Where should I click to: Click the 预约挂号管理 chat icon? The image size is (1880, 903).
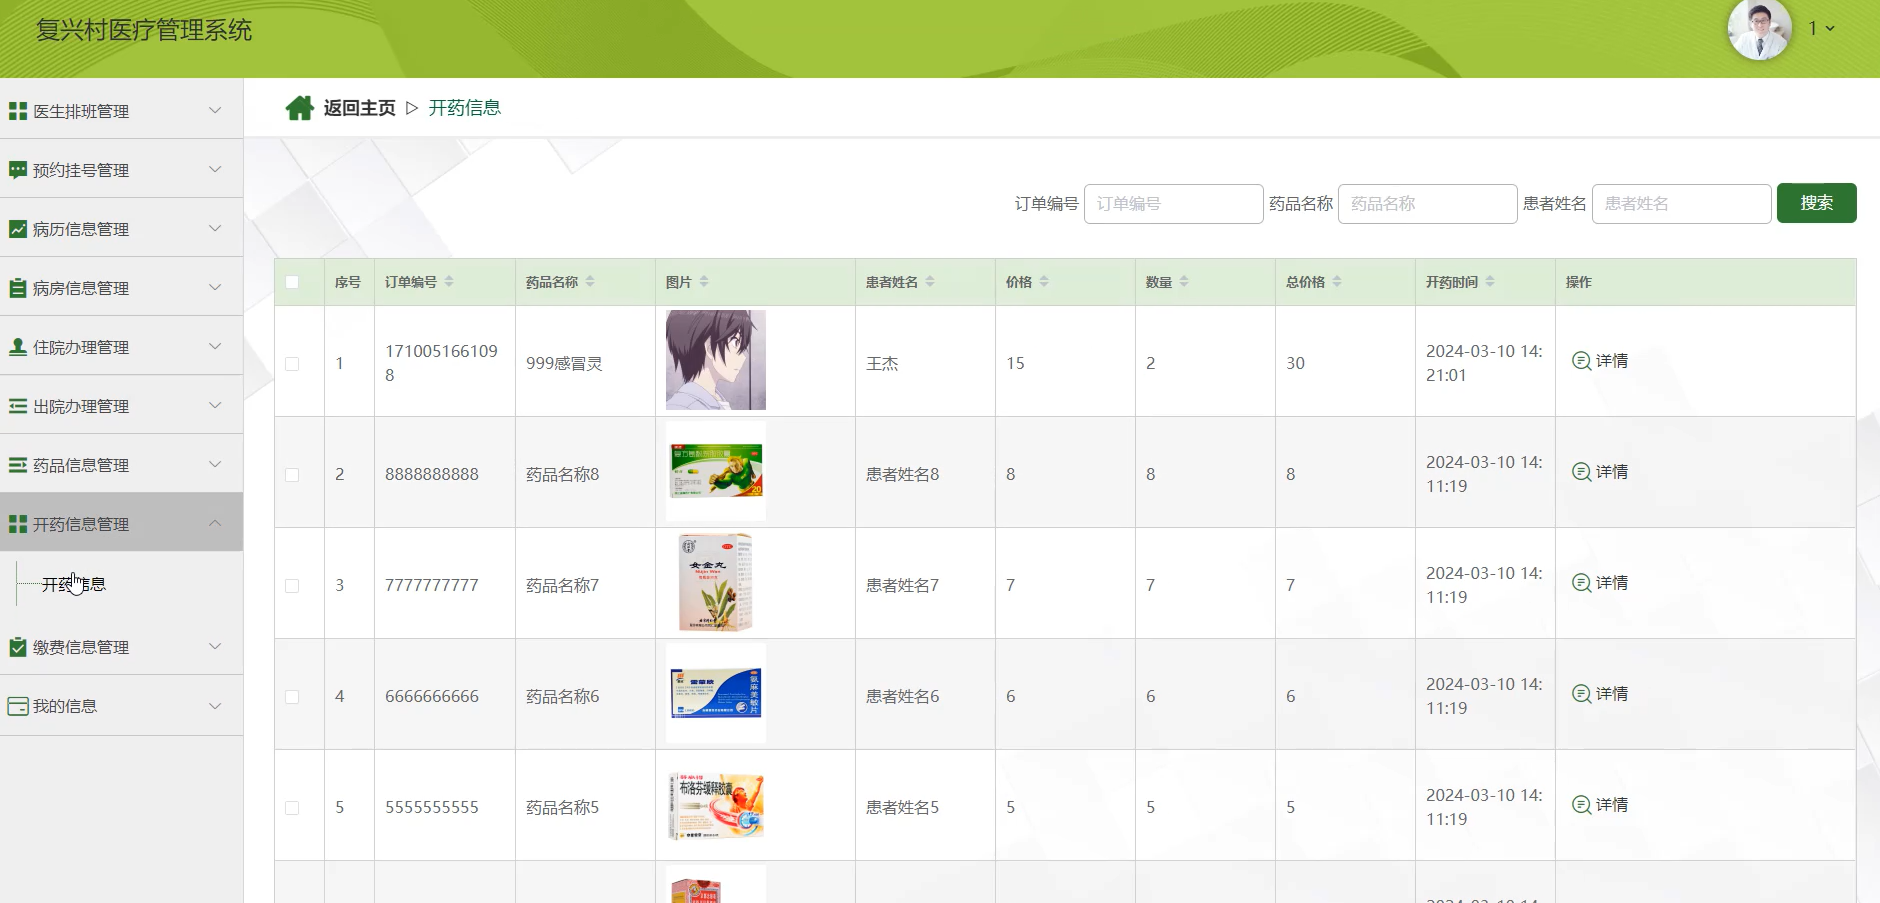coord(17,170)
